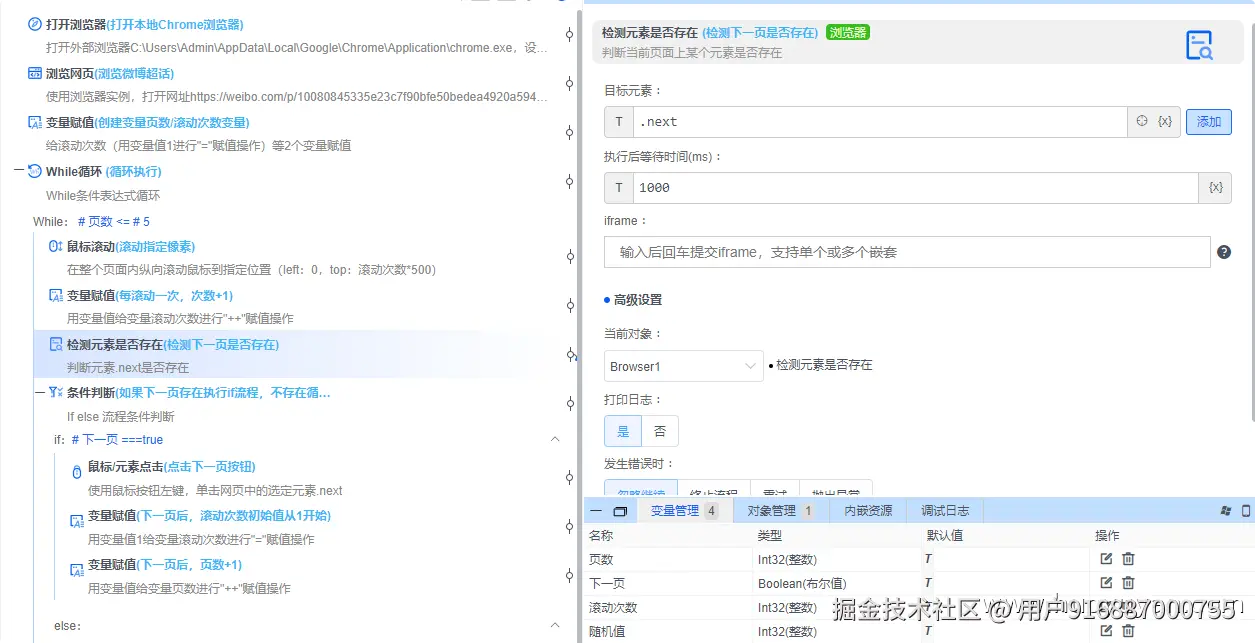Click the 添加 button

(x=1209, y=122)
